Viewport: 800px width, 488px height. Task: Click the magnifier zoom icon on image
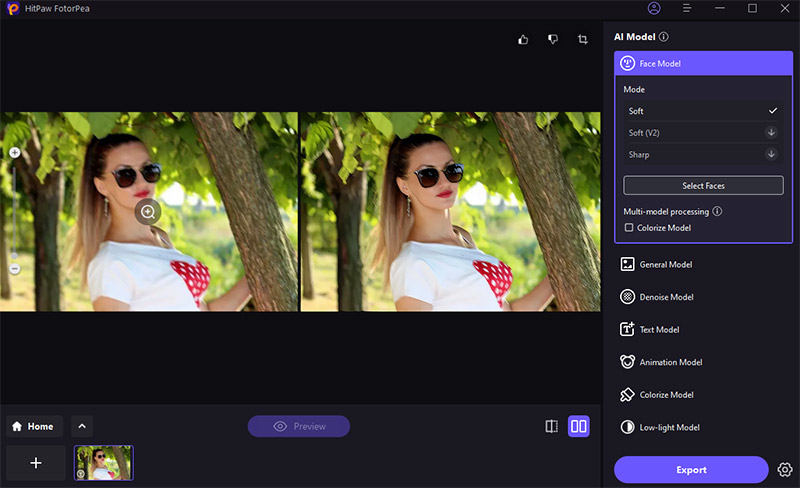[x=148, y=211]
